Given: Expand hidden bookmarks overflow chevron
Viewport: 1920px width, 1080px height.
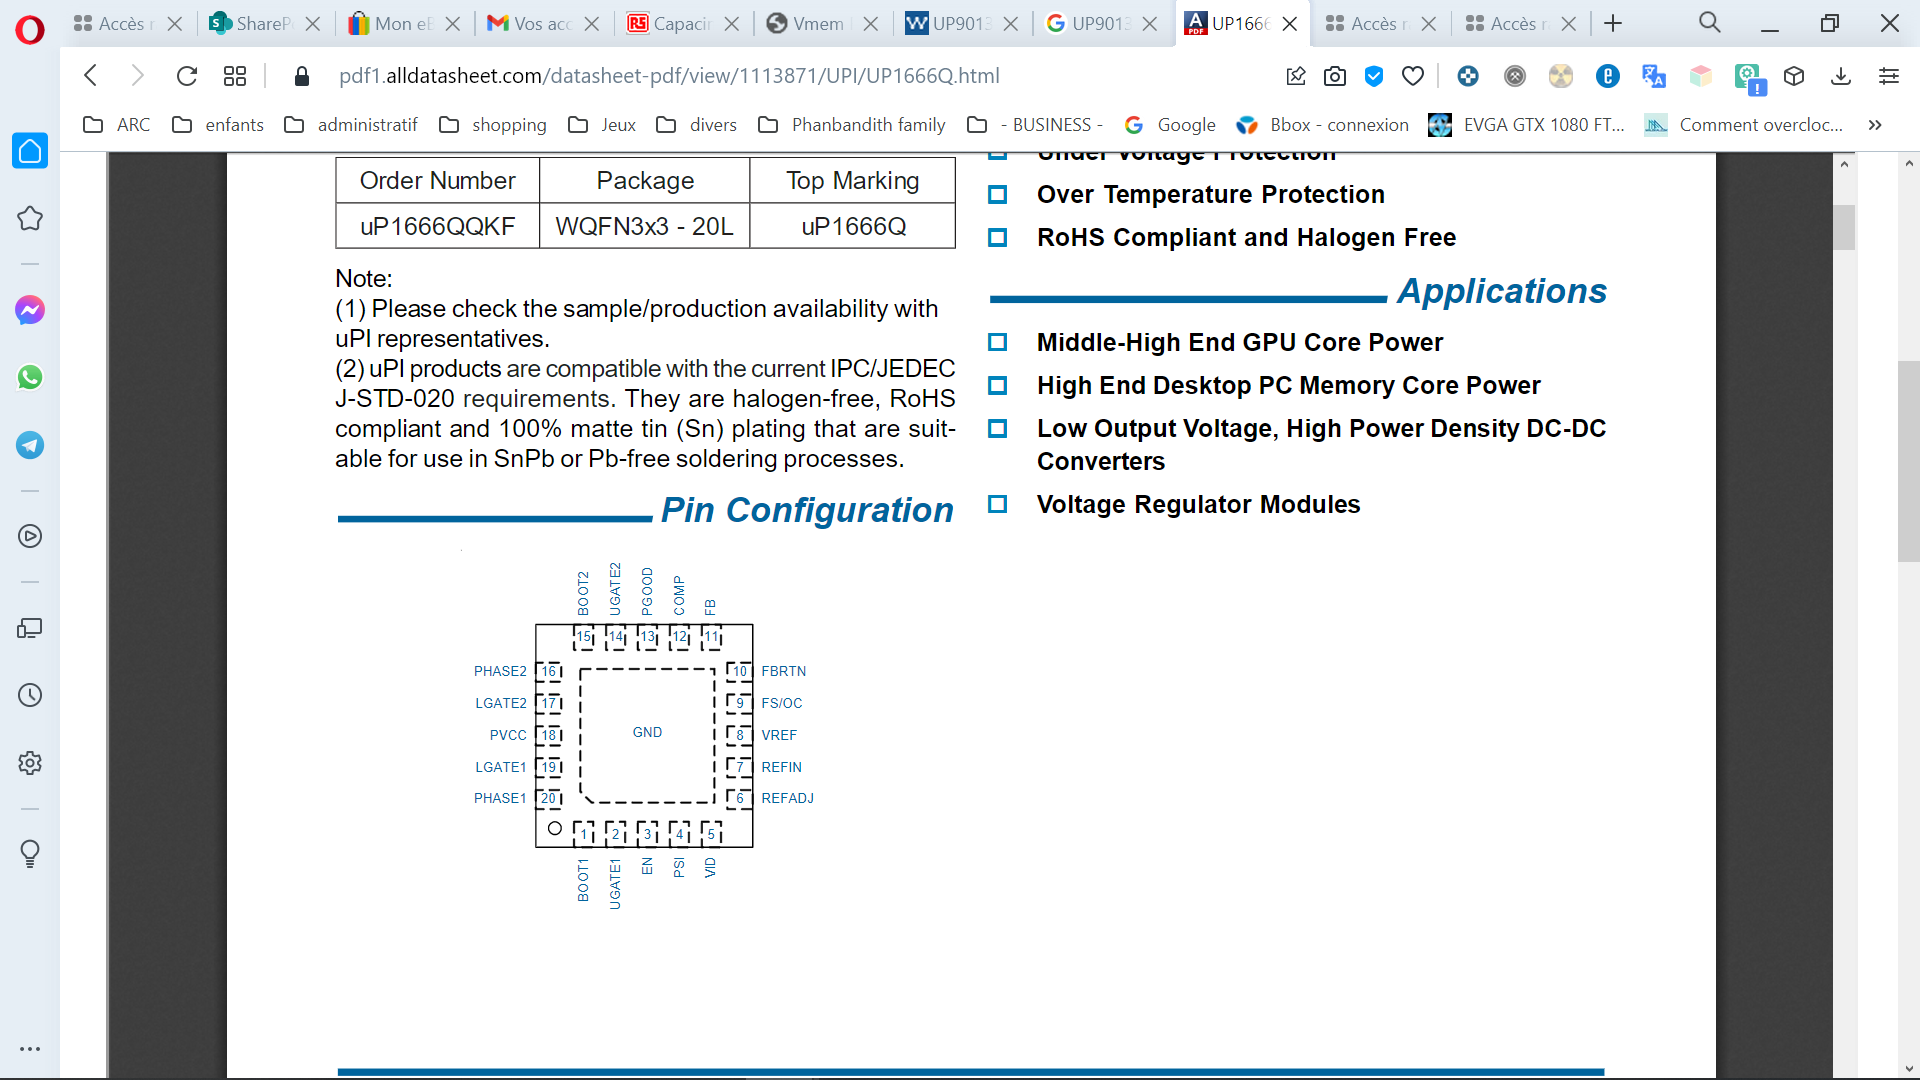Looking at the screenshot, I should 1875,125.
